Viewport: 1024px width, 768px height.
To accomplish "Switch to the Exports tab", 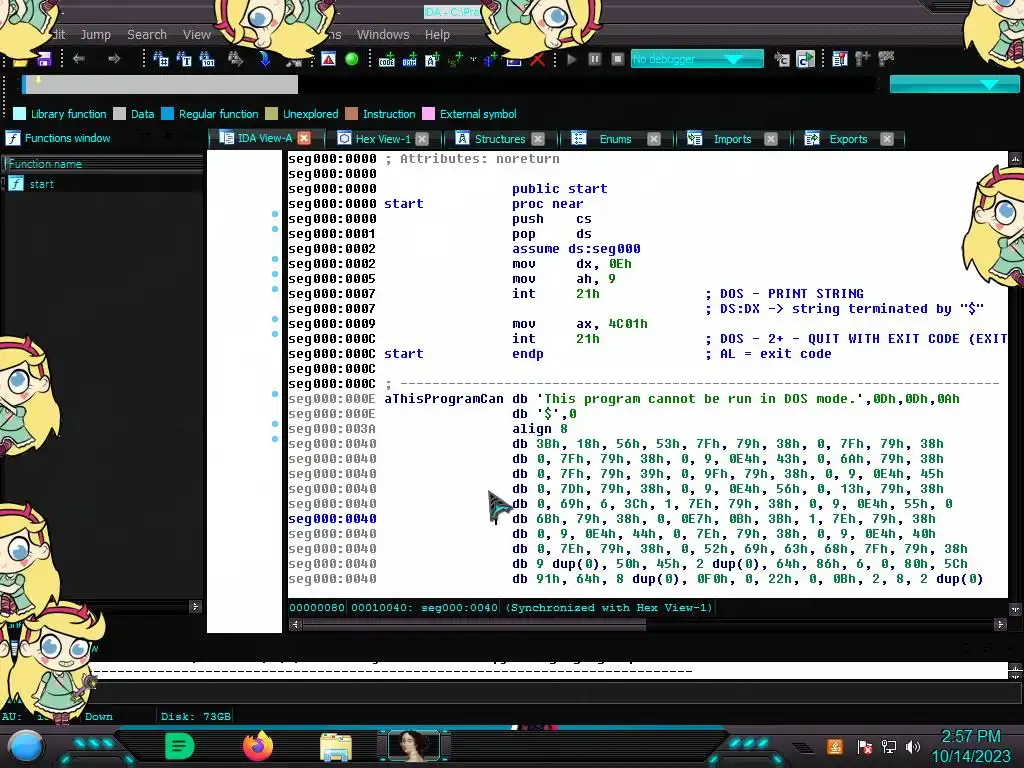I will point(848,139).
